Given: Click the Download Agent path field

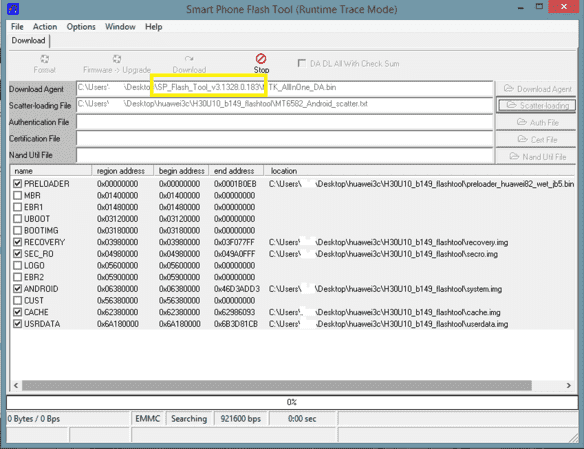Looking at the screenshot, I should 285,89.
